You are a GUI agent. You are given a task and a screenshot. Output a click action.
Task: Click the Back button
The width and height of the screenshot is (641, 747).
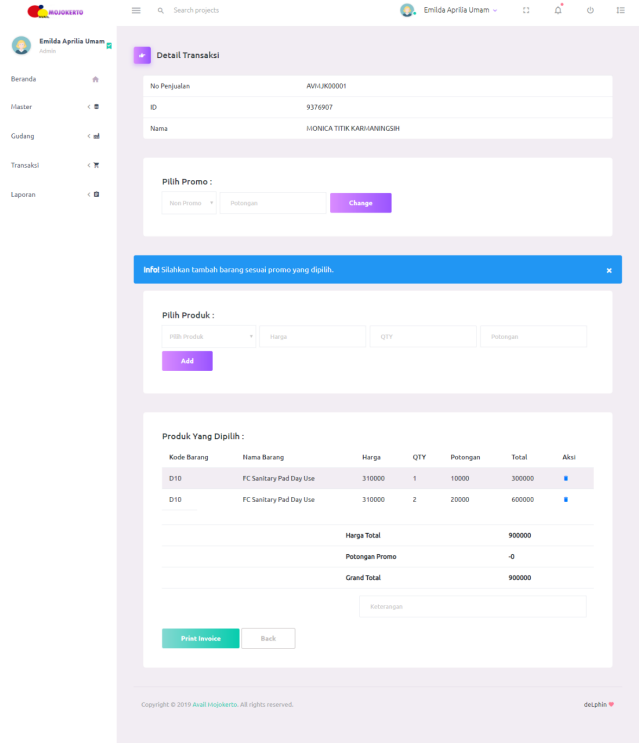(x=268, y=638)
